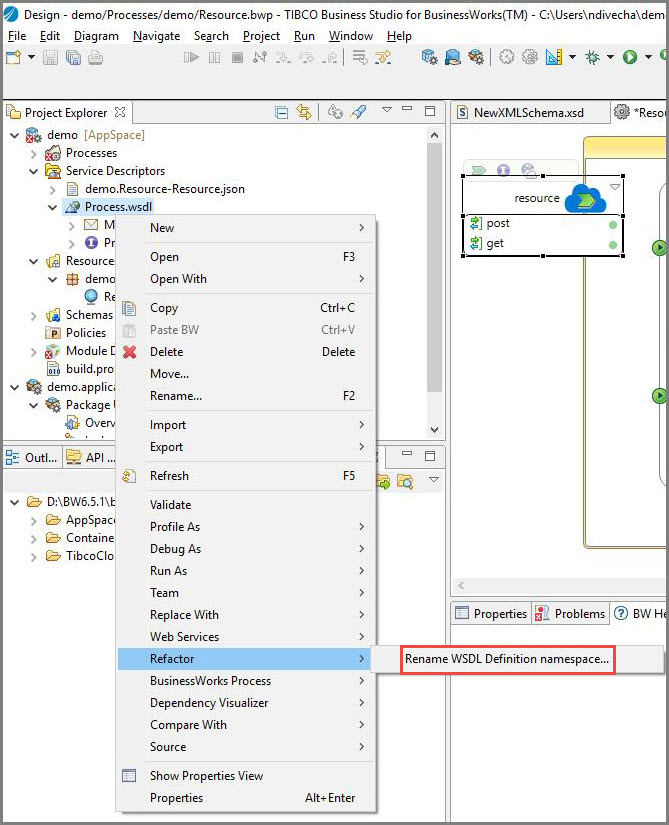Collapse the resource service dropdown triangle
Viewport: 669px width, 825px height.
615,186
